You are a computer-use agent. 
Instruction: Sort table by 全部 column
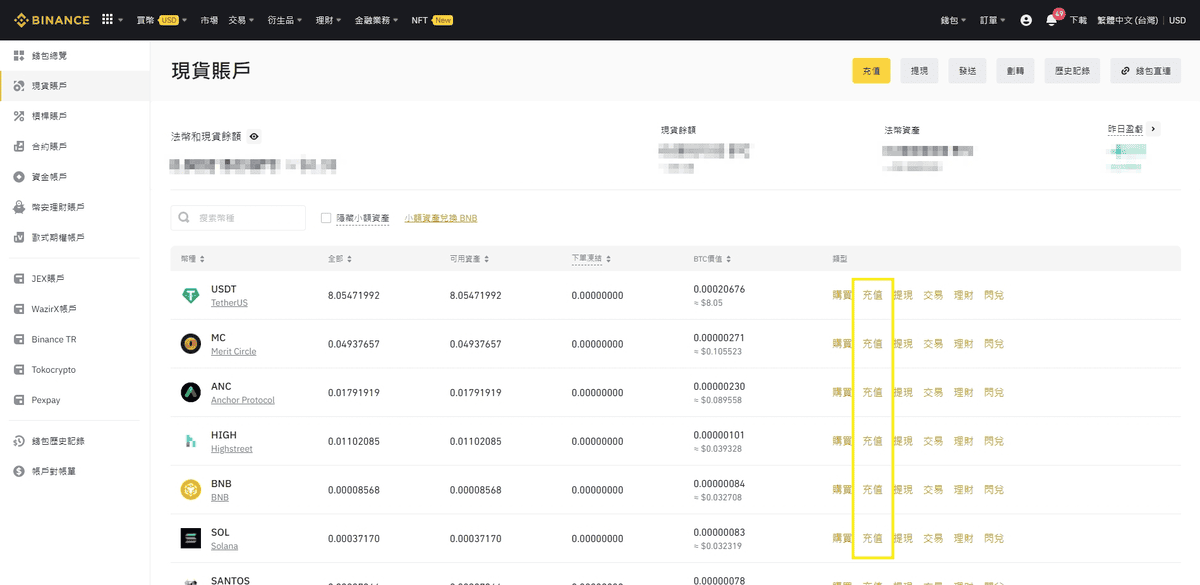340,259
